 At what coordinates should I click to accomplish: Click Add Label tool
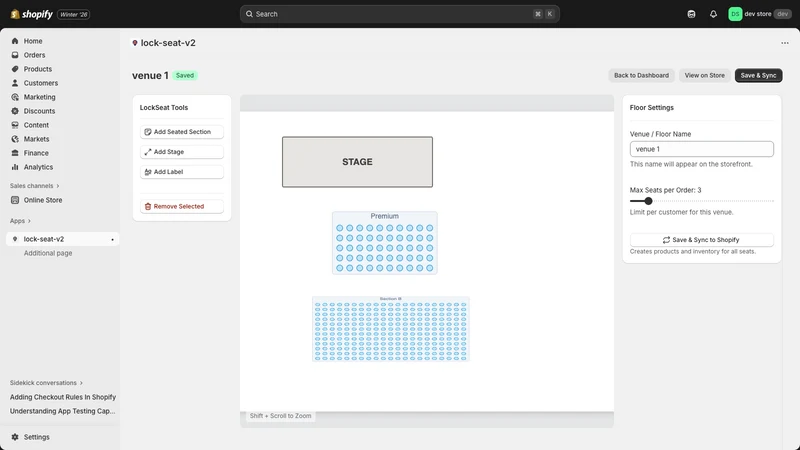click(x=182, y=172)
